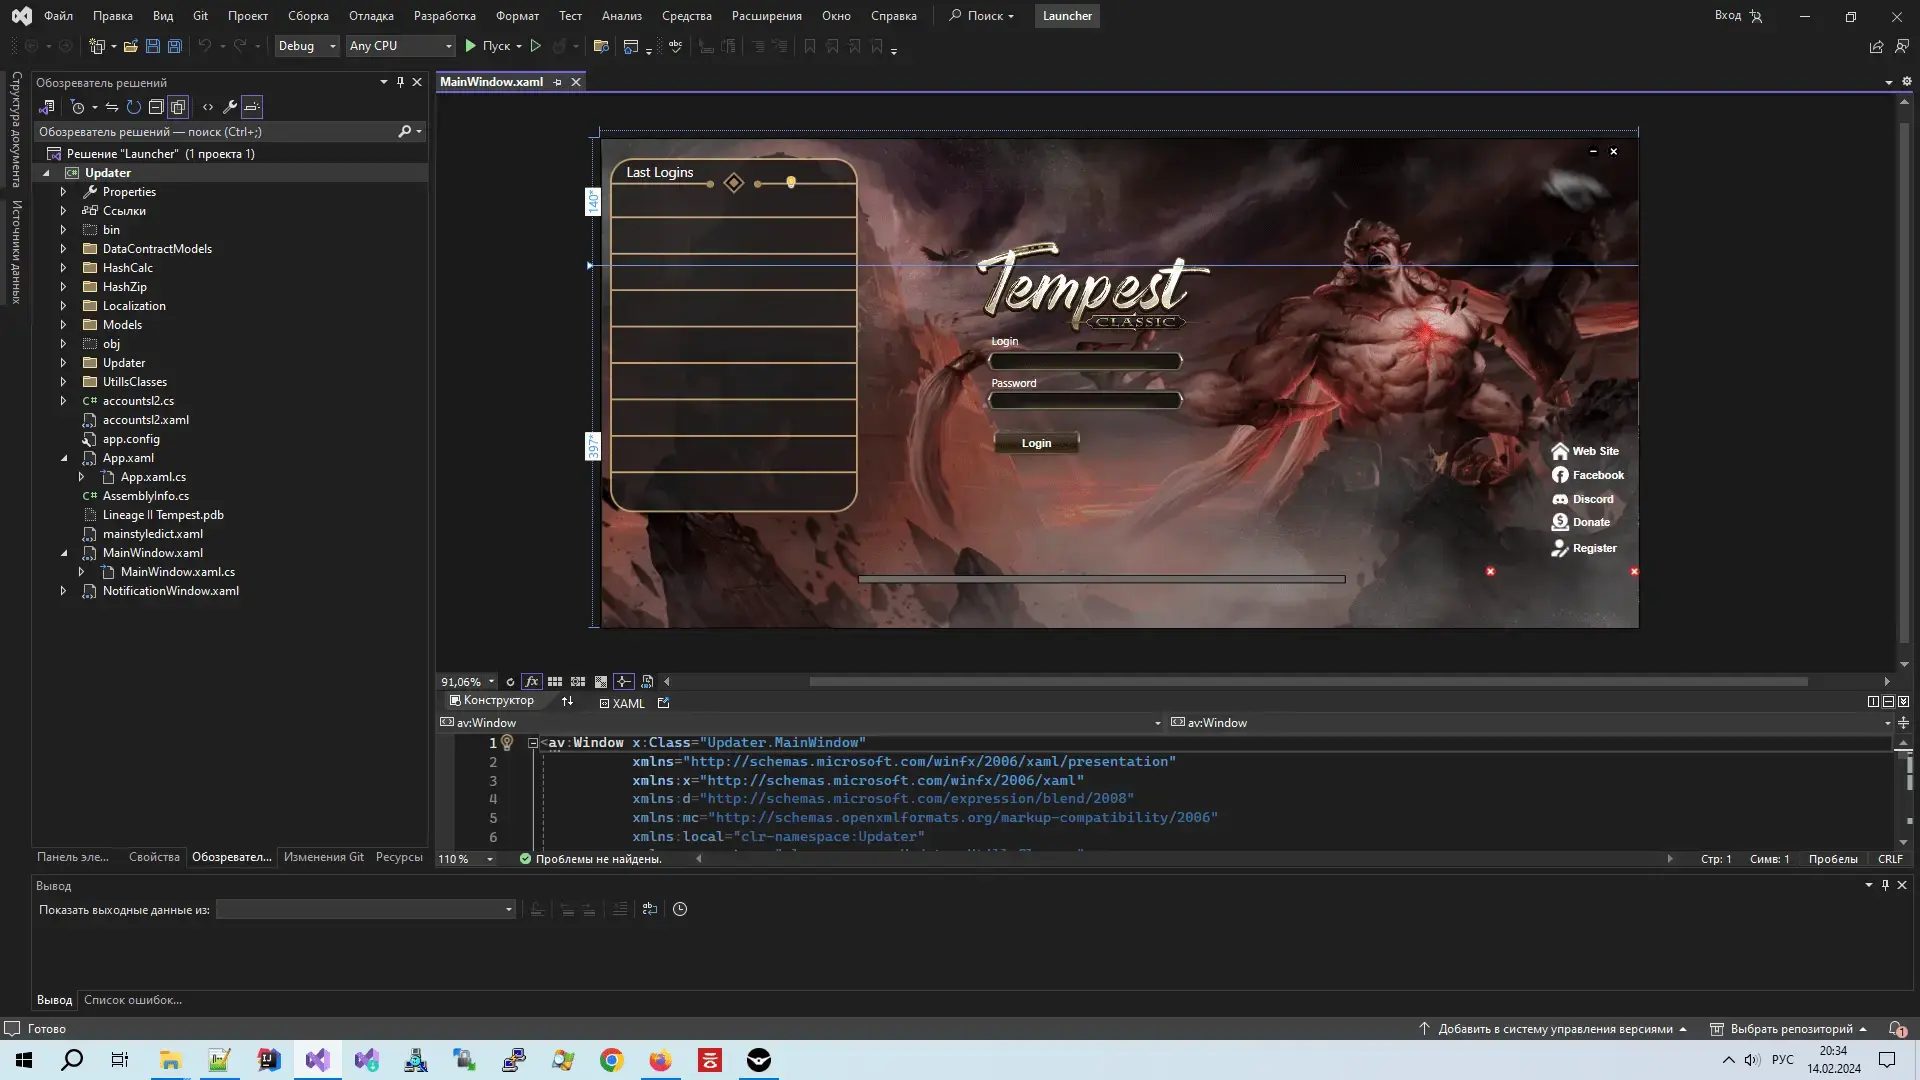This screenshot has width=1920, height=1080.
Task: Open Firefox from the Windows taskbar
Action: [x=661, y=1060]
